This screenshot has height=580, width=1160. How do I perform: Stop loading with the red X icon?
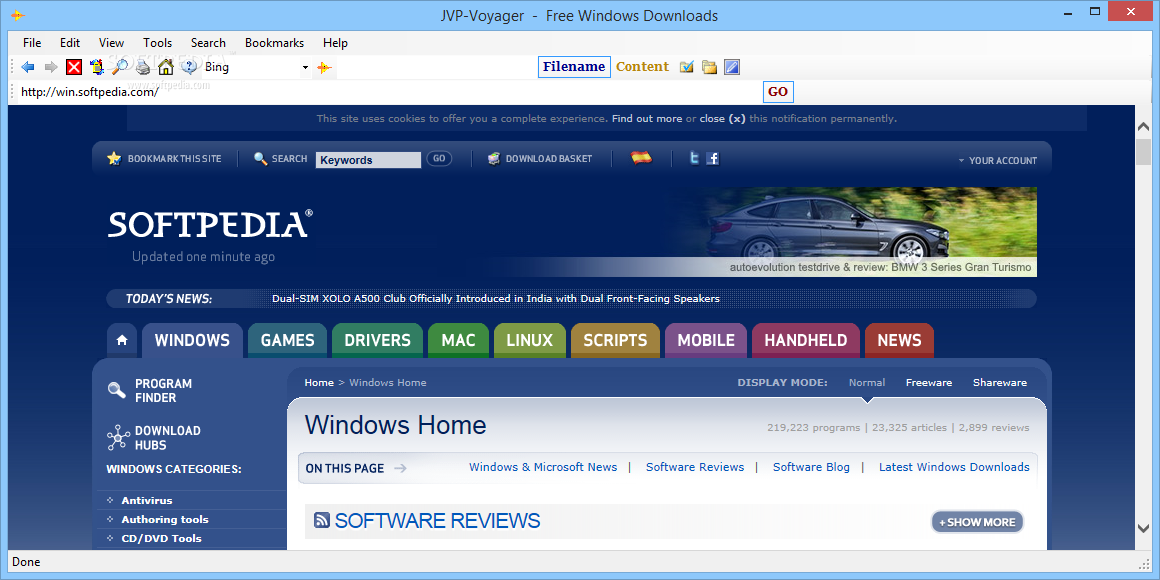coord(74,67)
